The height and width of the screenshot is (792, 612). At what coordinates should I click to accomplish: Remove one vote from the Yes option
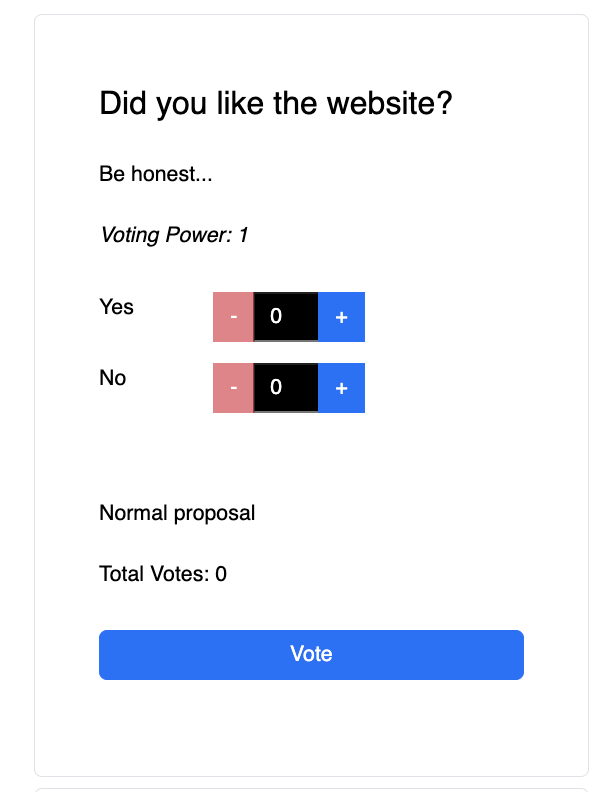click(233, 317)
